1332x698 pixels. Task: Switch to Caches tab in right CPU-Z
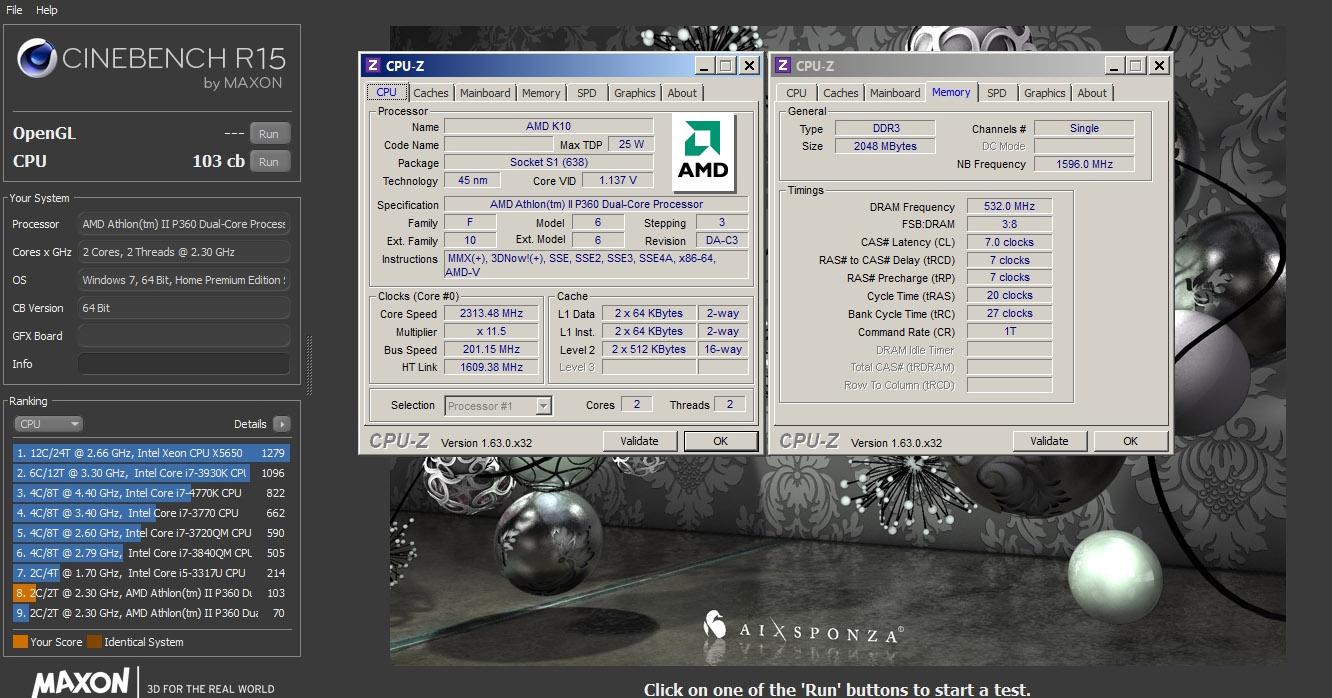click(x=841, y=93)
